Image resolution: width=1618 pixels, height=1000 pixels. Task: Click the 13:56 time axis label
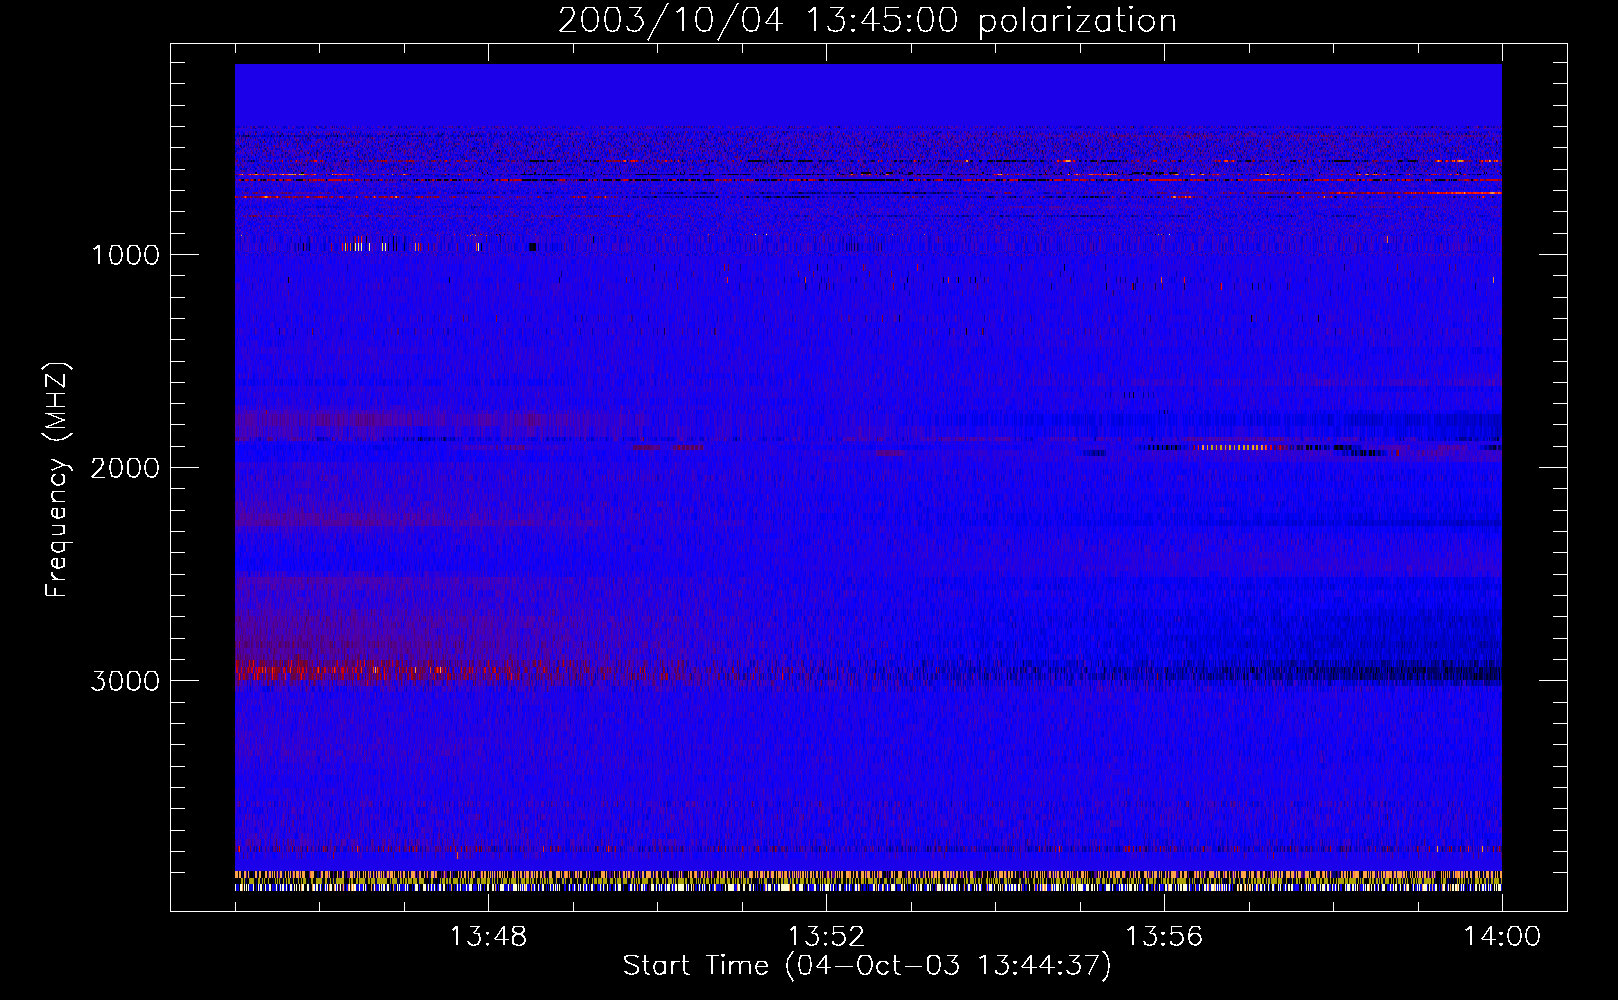(1164, 937)
